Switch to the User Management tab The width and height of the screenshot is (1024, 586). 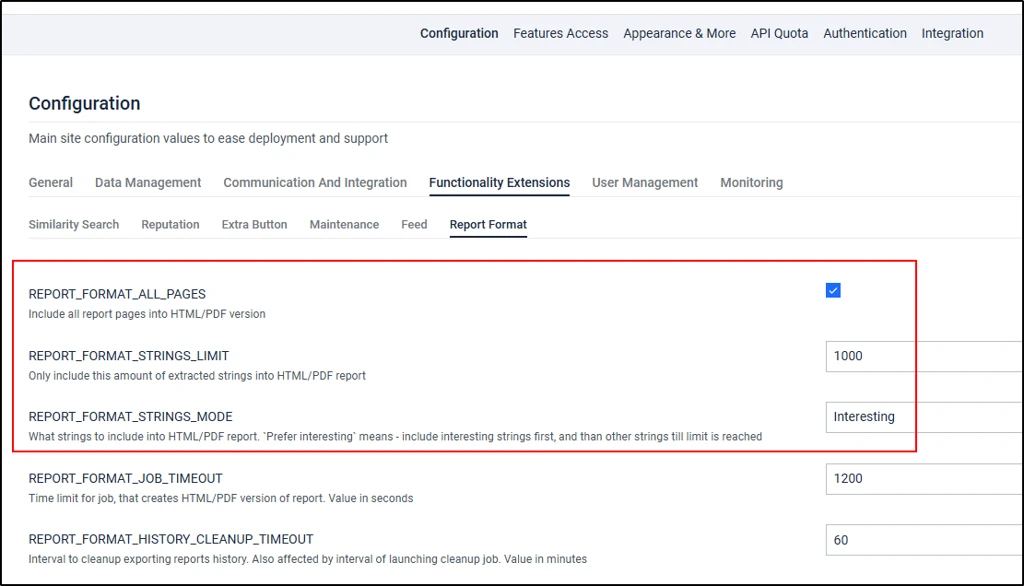click(645, 183)
